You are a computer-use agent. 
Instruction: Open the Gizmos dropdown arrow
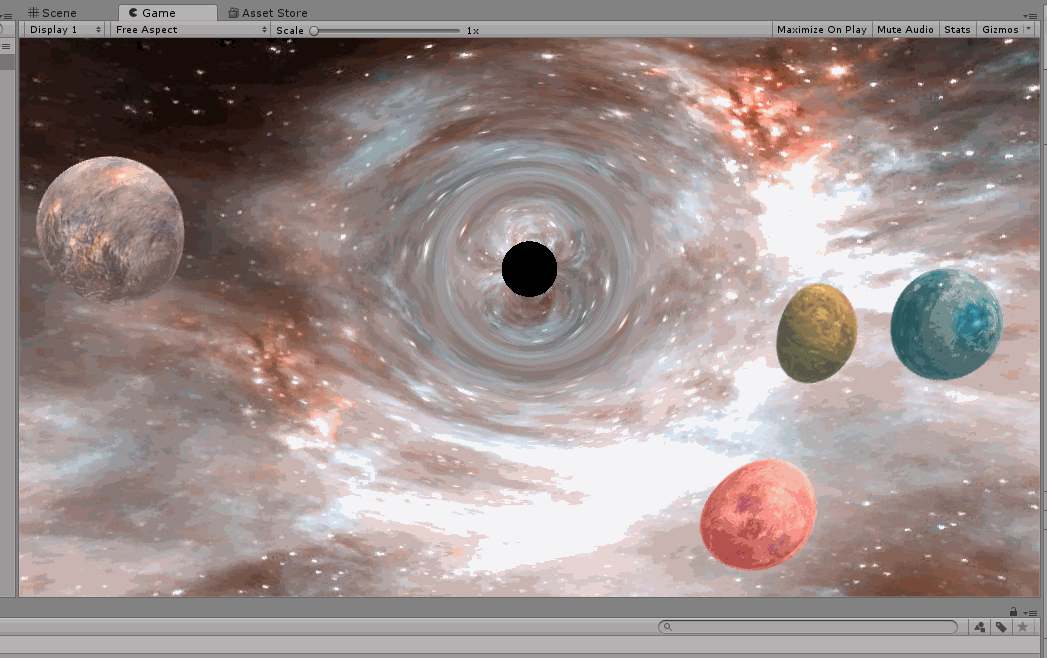point(1028,29)
